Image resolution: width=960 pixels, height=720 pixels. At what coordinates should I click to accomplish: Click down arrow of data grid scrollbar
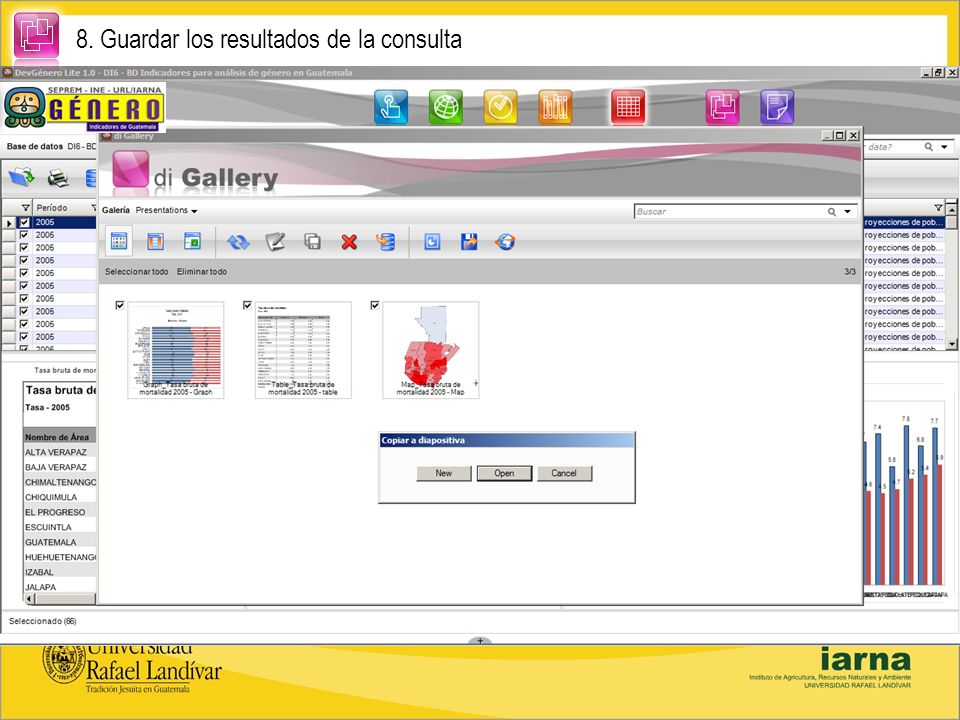[x=951, y=344]
